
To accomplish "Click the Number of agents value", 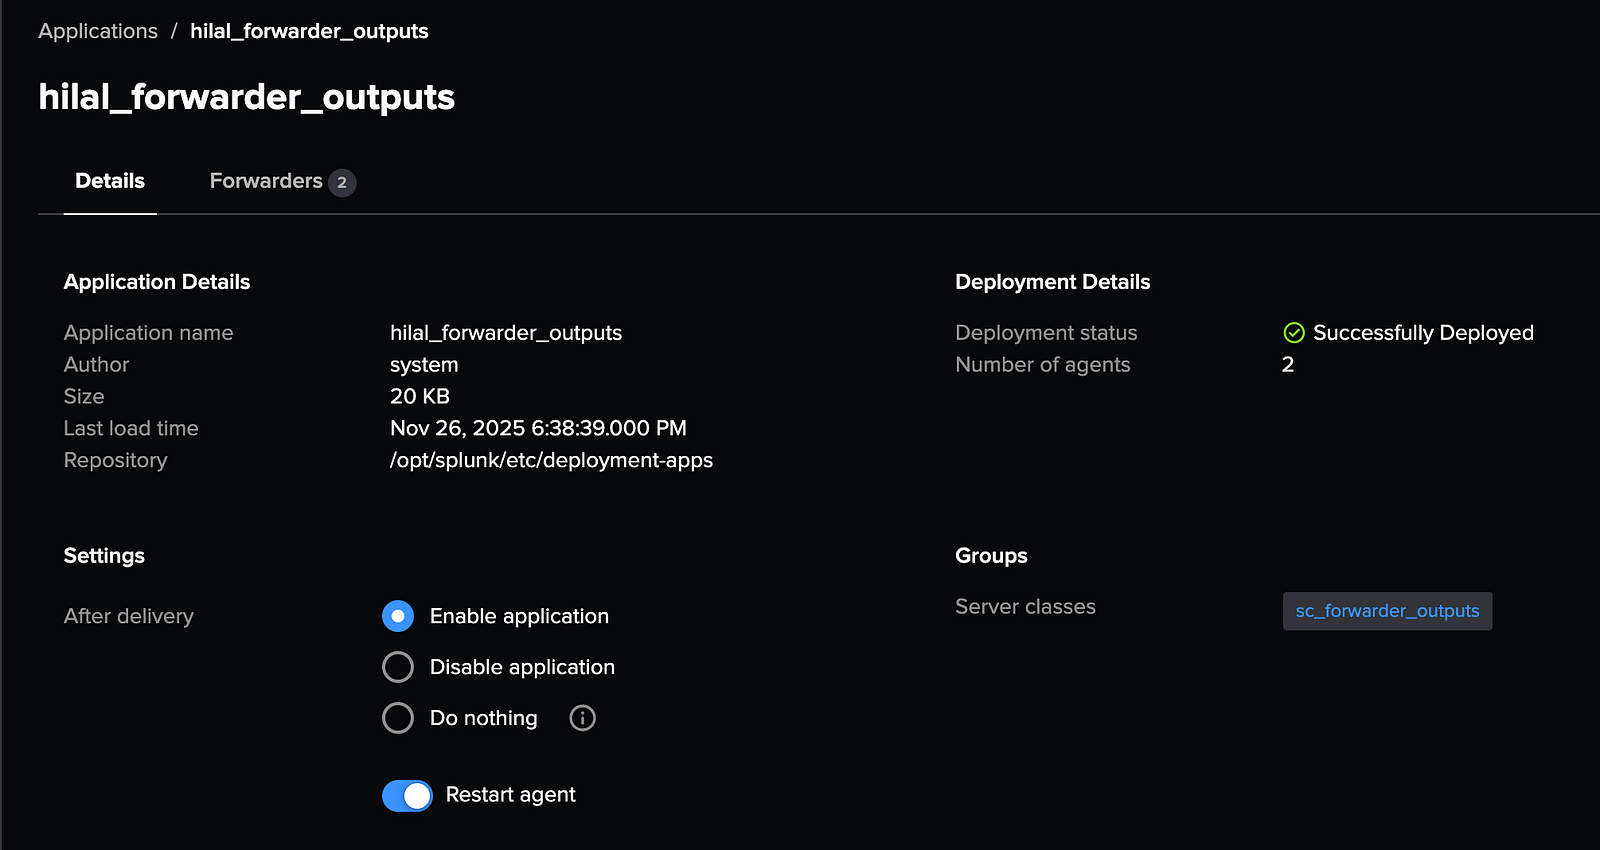I will pyautogui.click(x=1288, y=365).
